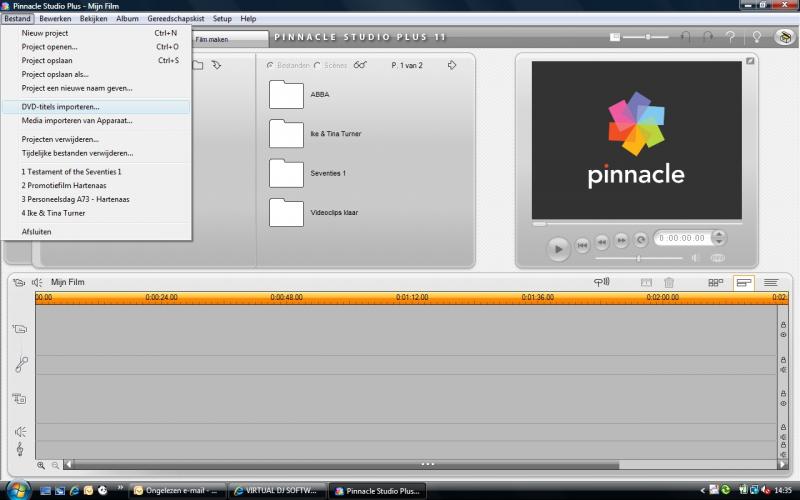This screenshot has width=800, height=500.
Task: Open the ABBA folder
Action: pos(286,94)
